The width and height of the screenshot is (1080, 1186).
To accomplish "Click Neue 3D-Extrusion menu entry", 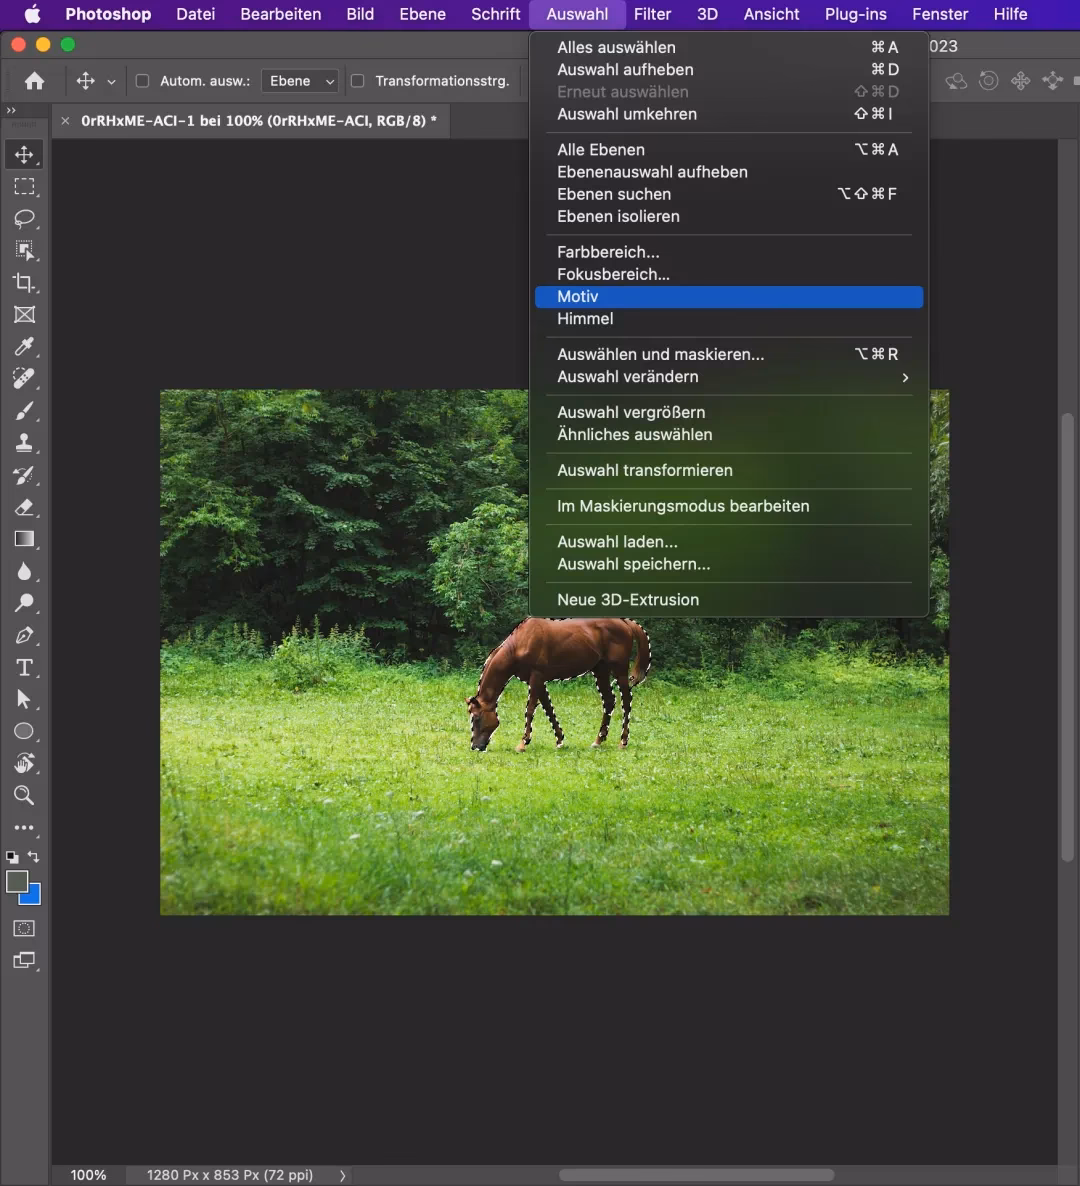I will (628, 599).
